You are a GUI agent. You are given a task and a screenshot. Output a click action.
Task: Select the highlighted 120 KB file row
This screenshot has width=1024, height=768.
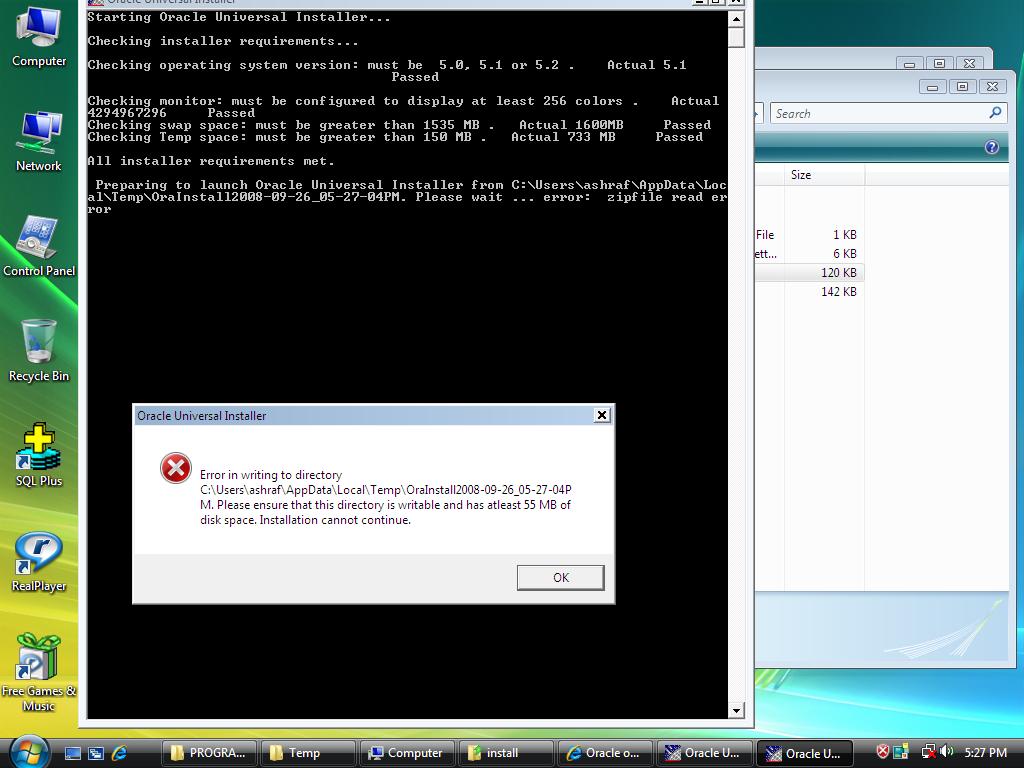click(x=809, y=272)
